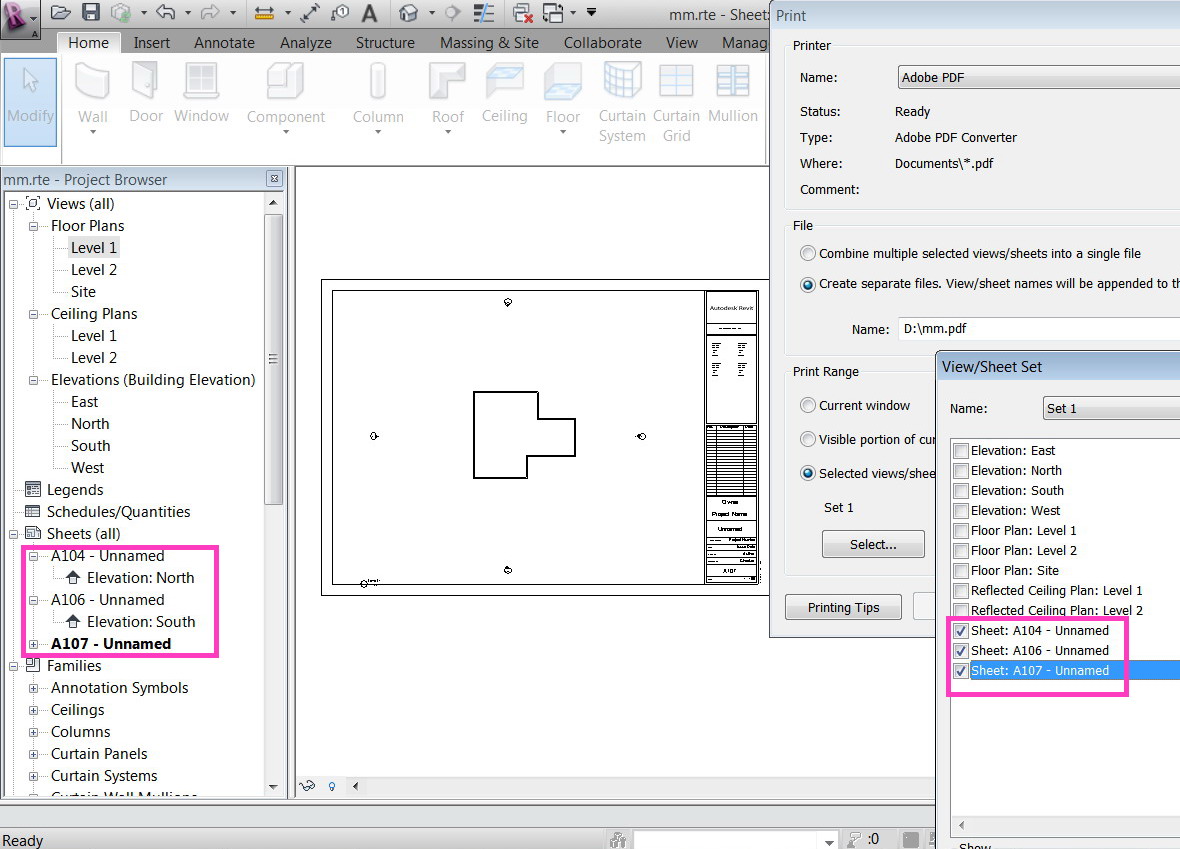Switch to the Annotate ribbon tab

pos(224,42)
